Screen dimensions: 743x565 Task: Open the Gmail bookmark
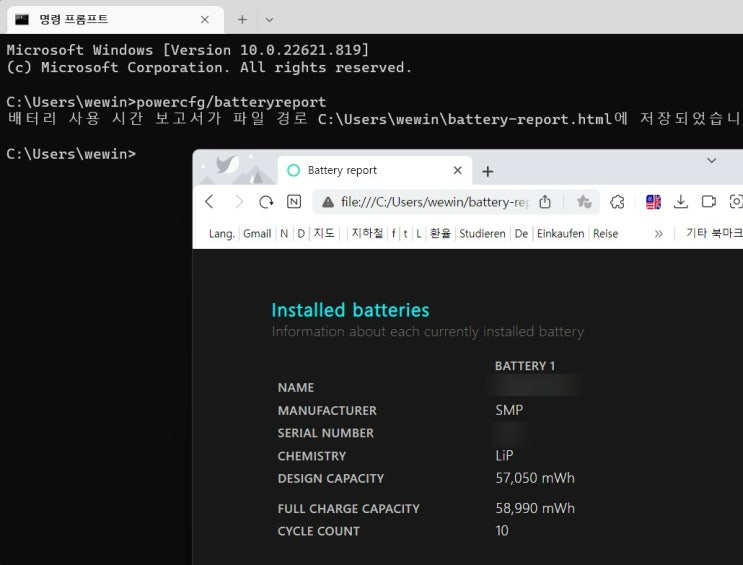(x=257, y=233)
